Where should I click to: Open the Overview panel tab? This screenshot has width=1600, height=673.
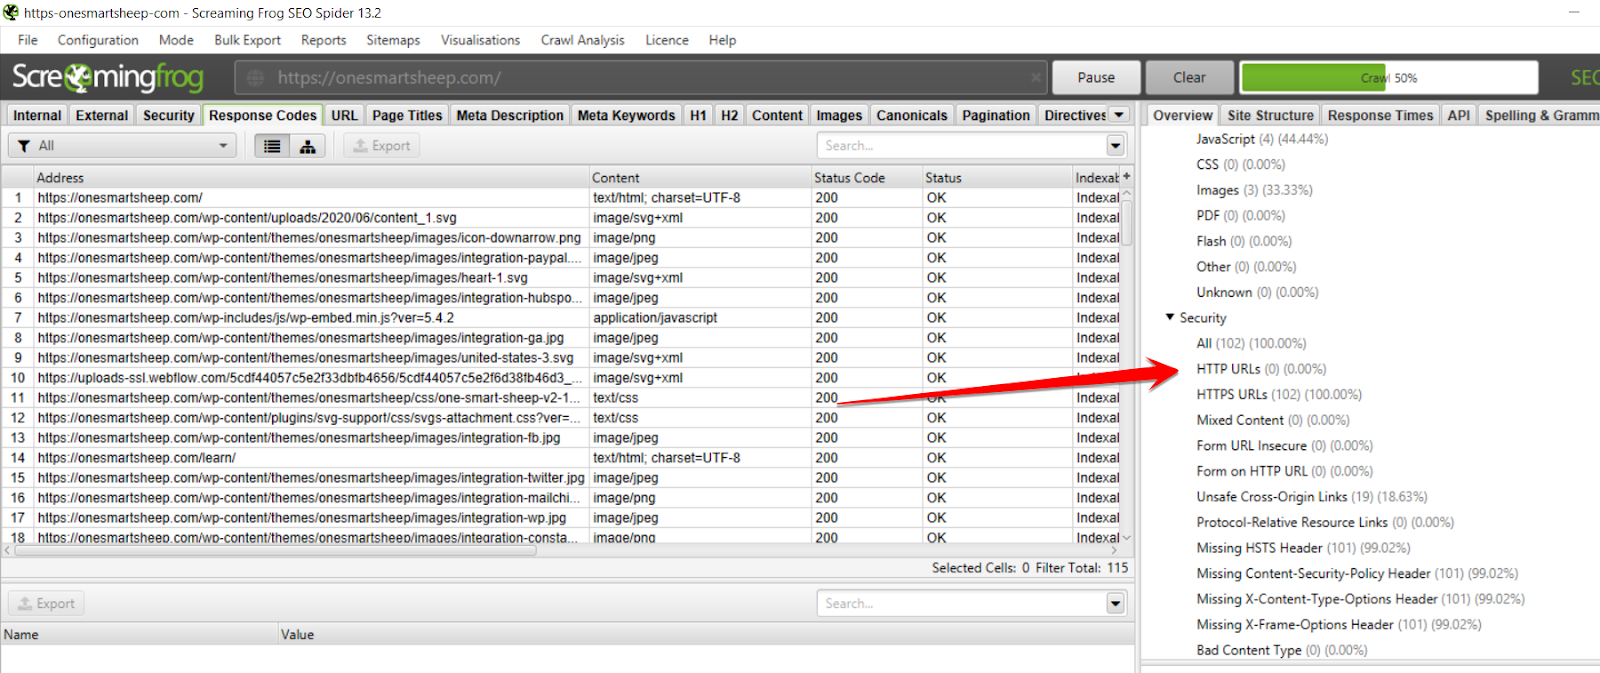click(x=1183, y=115)
